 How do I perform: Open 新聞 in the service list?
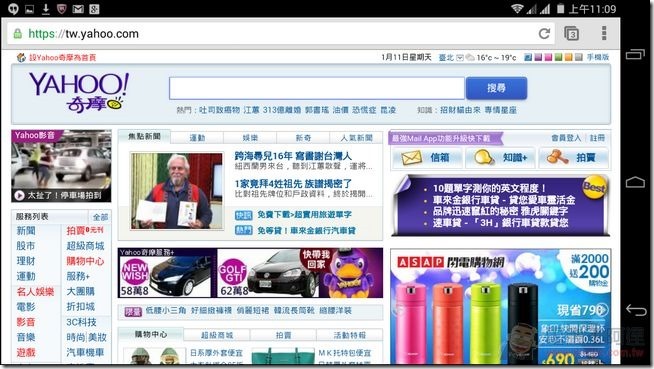26,231
